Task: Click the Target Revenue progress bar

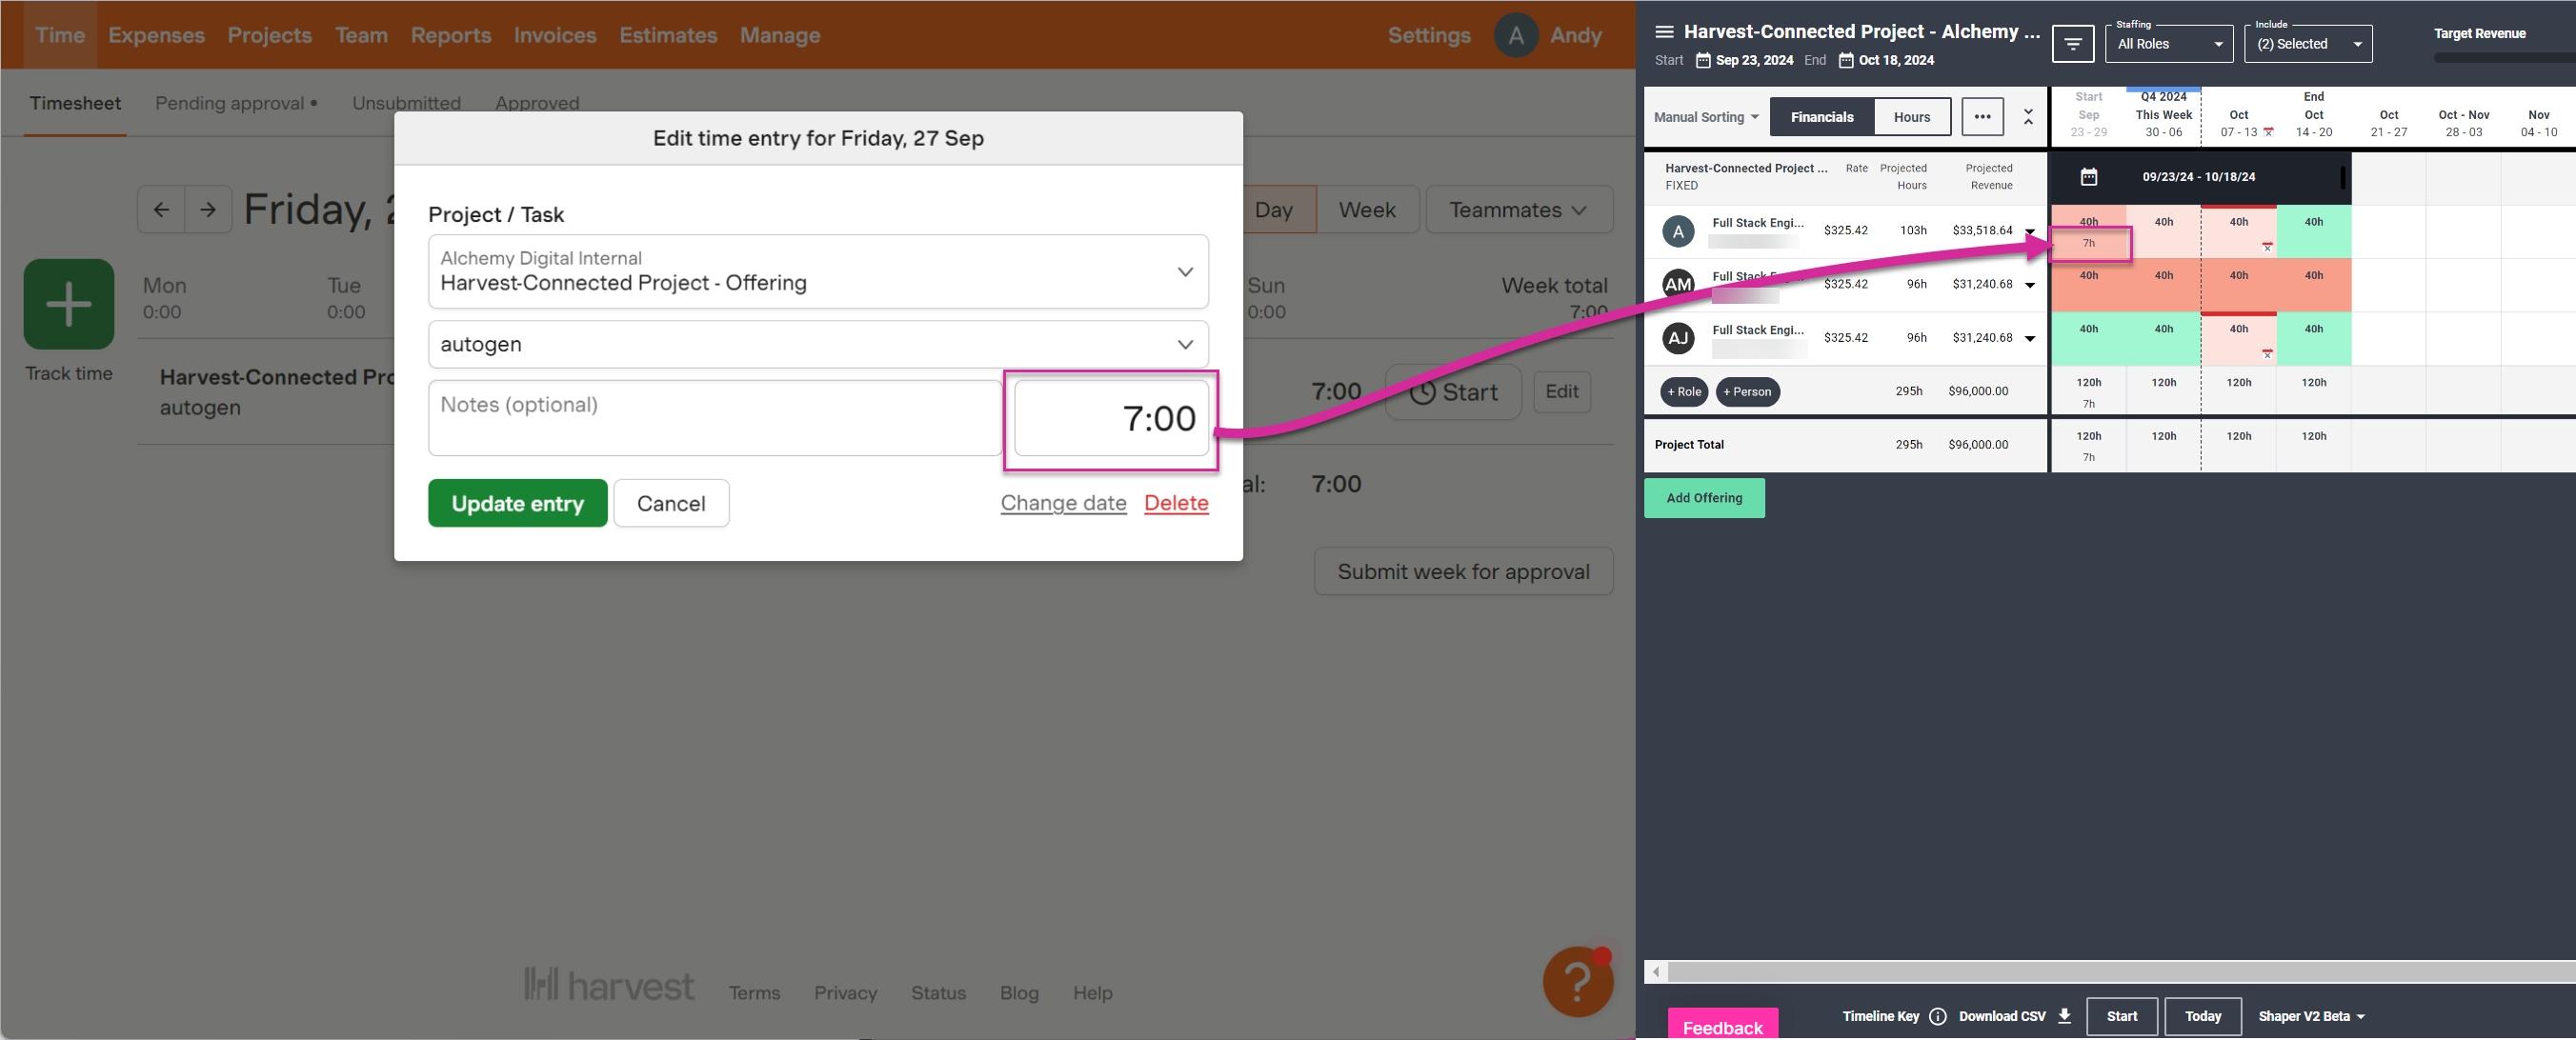Action: [2504, 58]
